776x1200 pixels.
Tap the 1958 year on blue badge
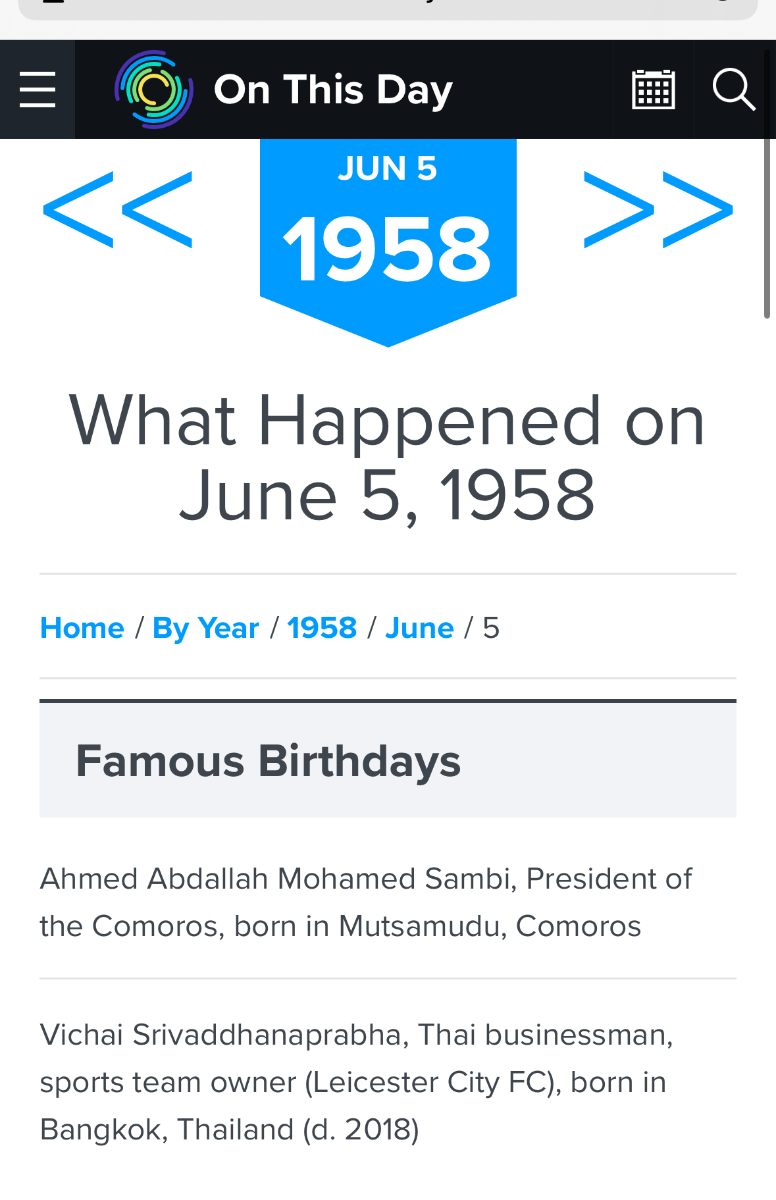[x=388, y=250]
